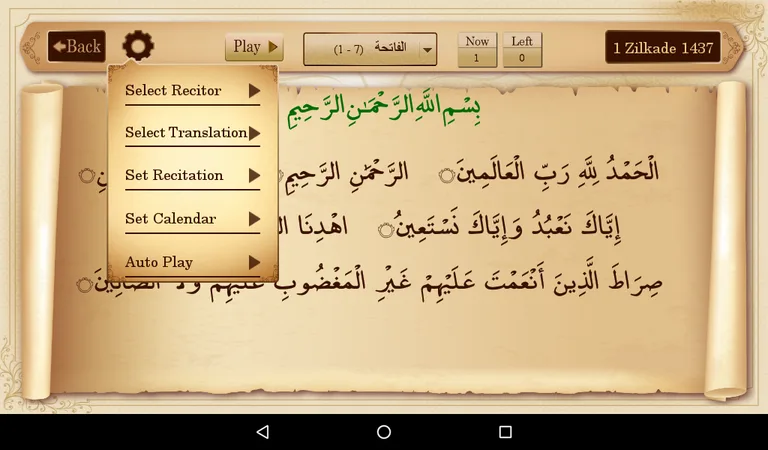Open the settings gear icon
768x450 pixels.
click(x=138, y=45)
